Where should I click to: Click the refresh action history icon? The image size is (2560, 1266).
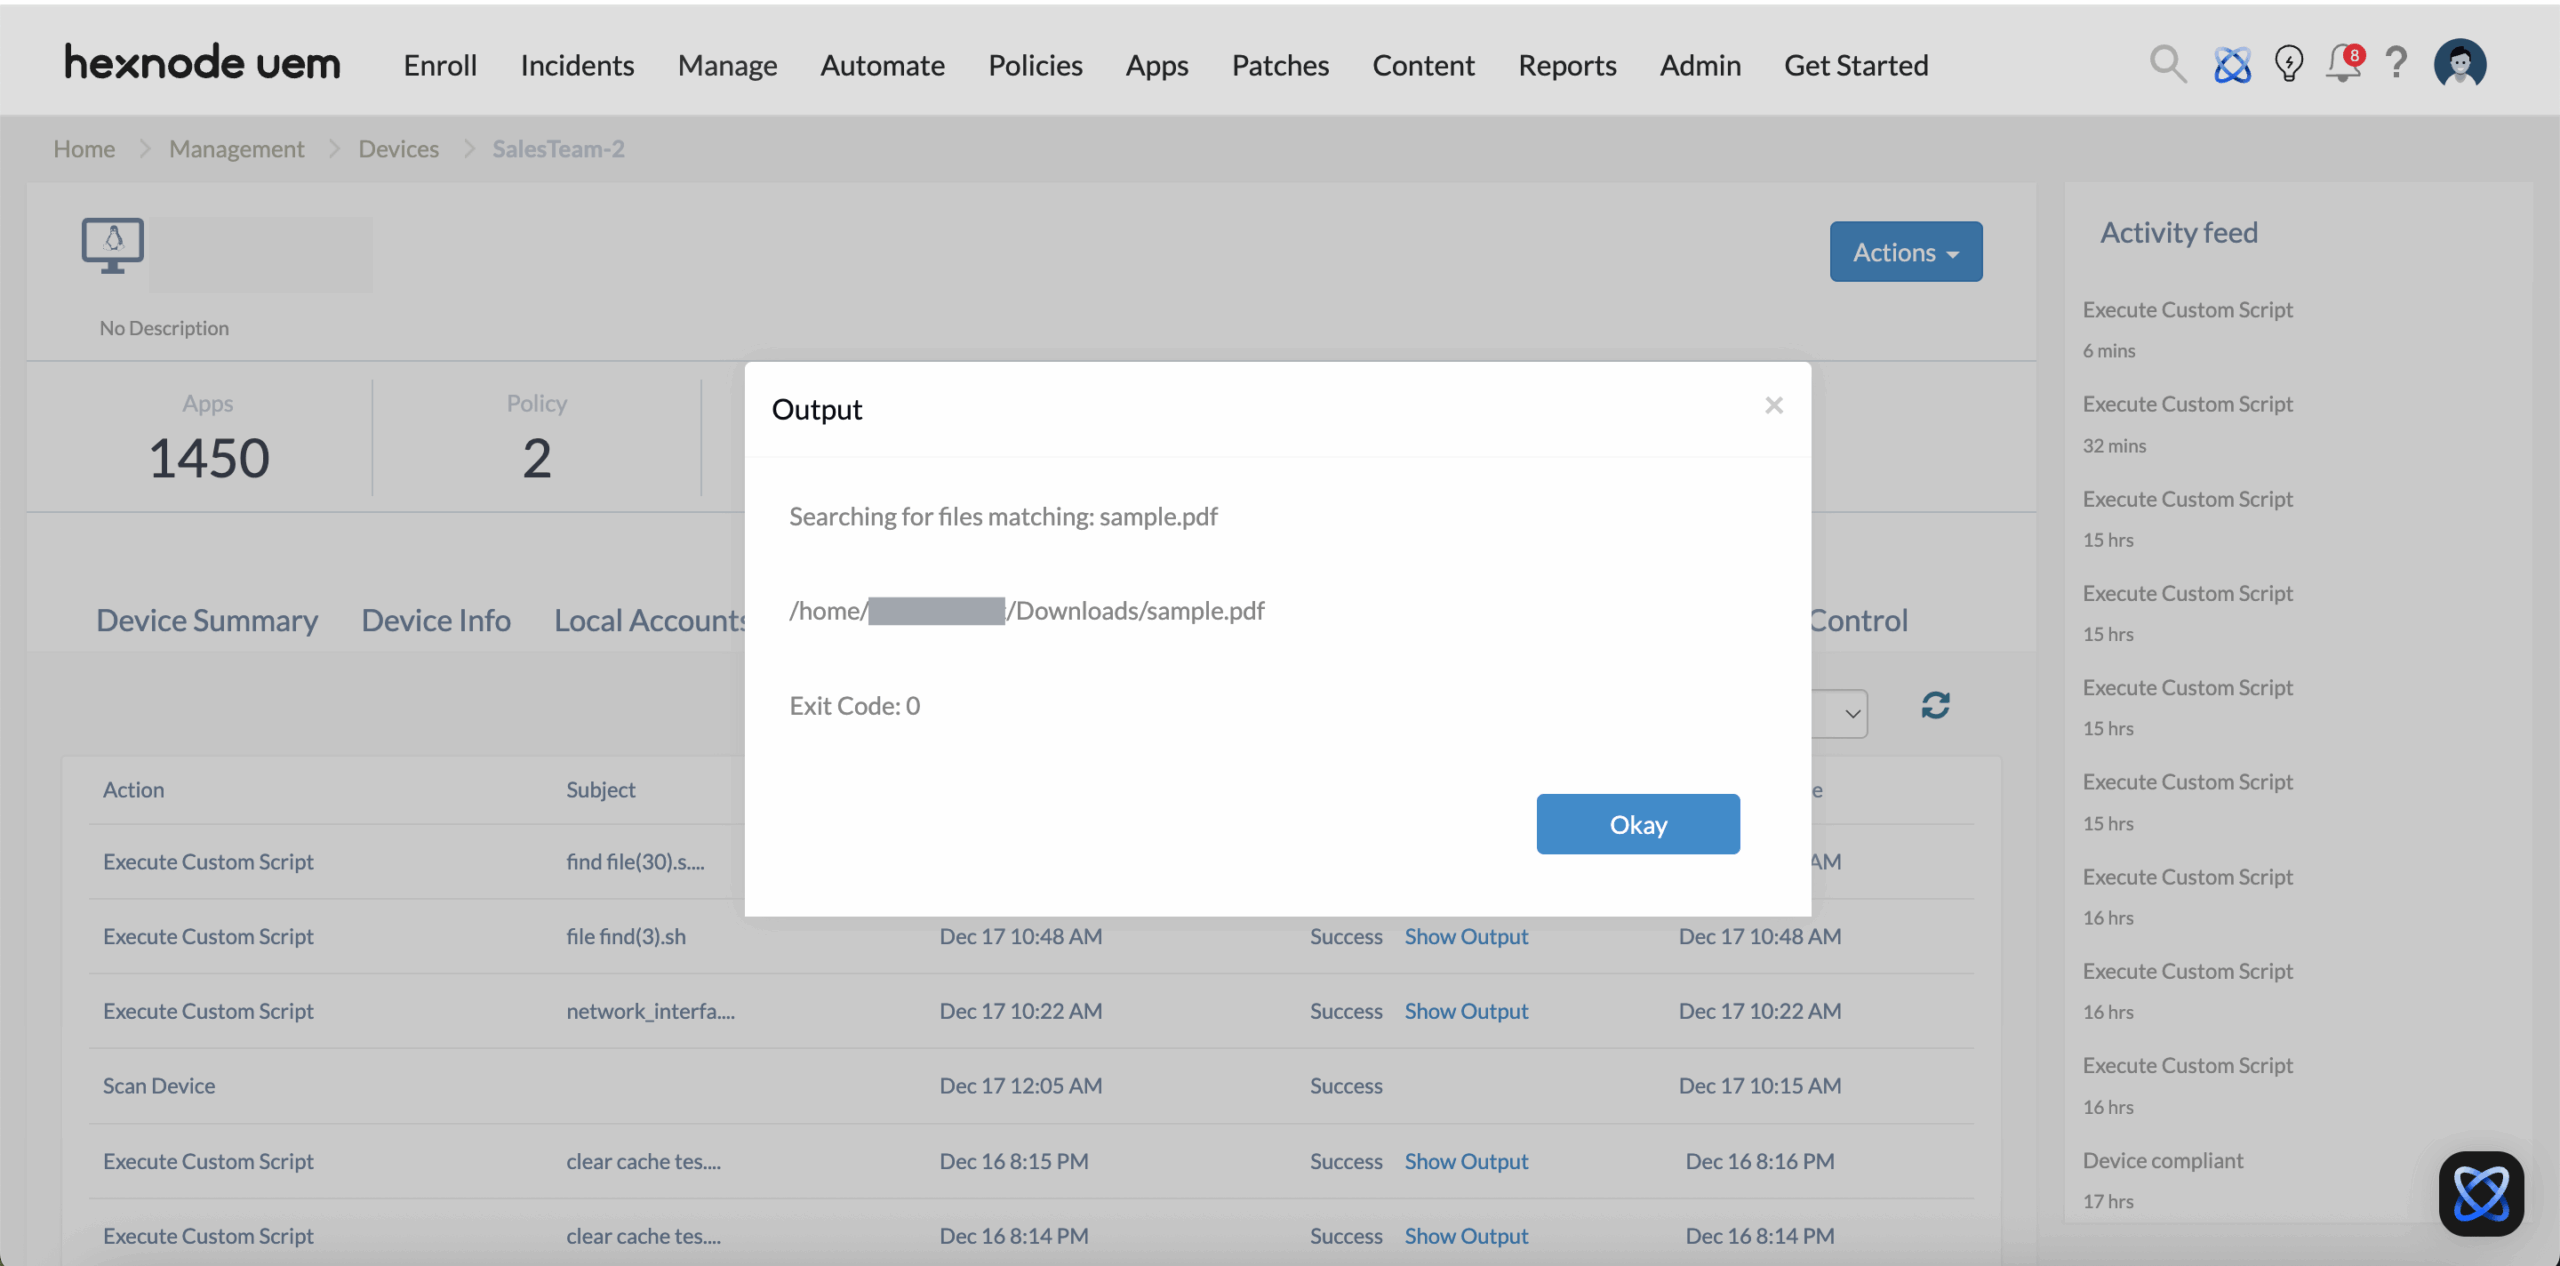[1935, 706]
